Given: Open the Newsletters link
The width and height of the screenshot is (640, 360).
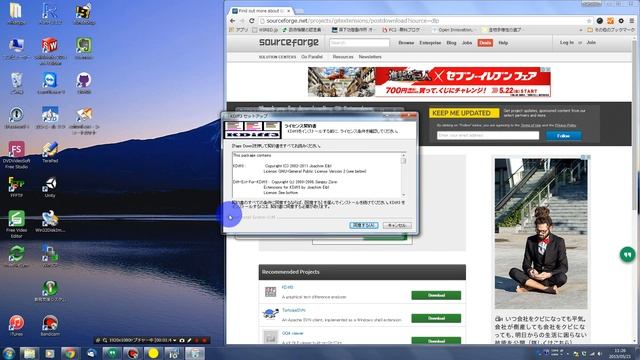Looking at the screenshot, I should [x=370, y=57].
